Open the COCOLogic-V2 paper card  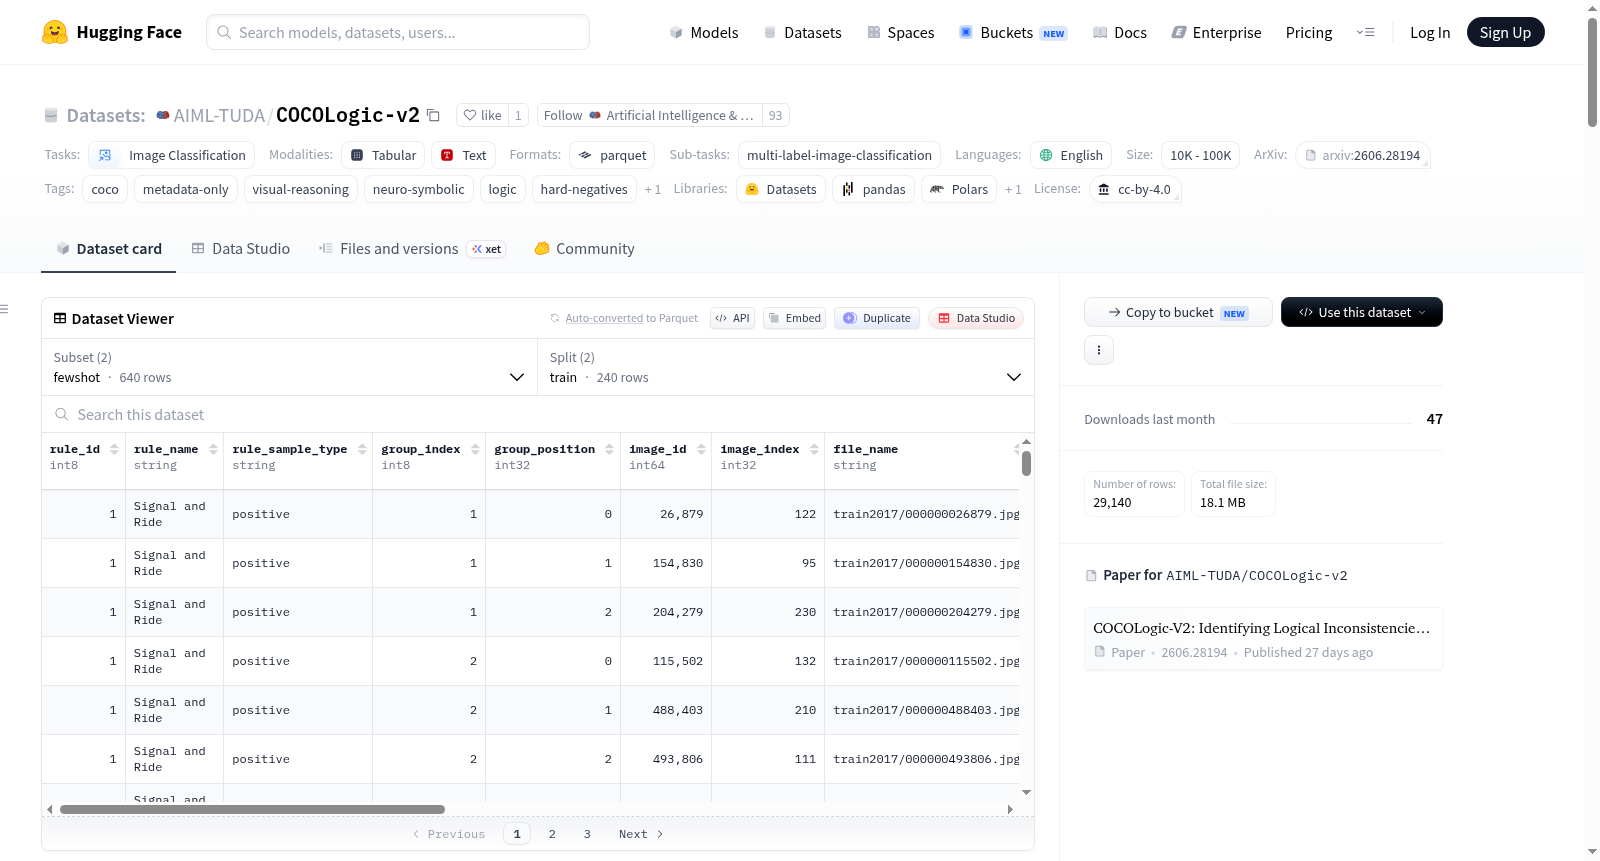1263,639
